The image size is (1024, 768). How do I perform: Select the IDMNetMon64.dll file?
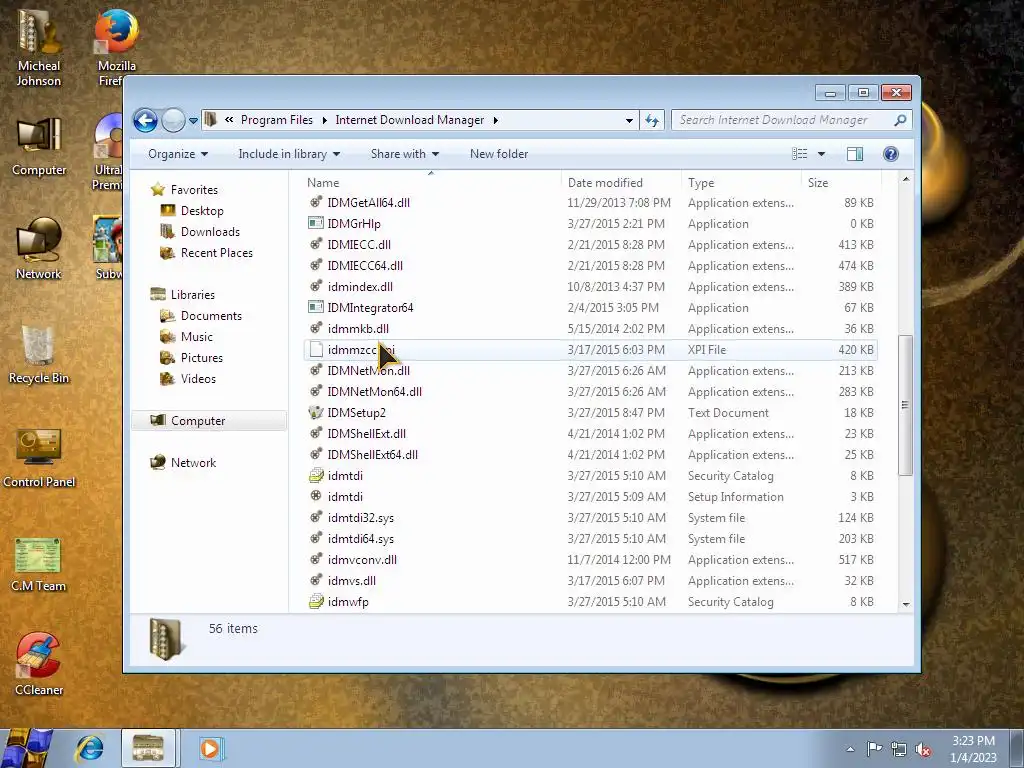[x=374, y=392]
